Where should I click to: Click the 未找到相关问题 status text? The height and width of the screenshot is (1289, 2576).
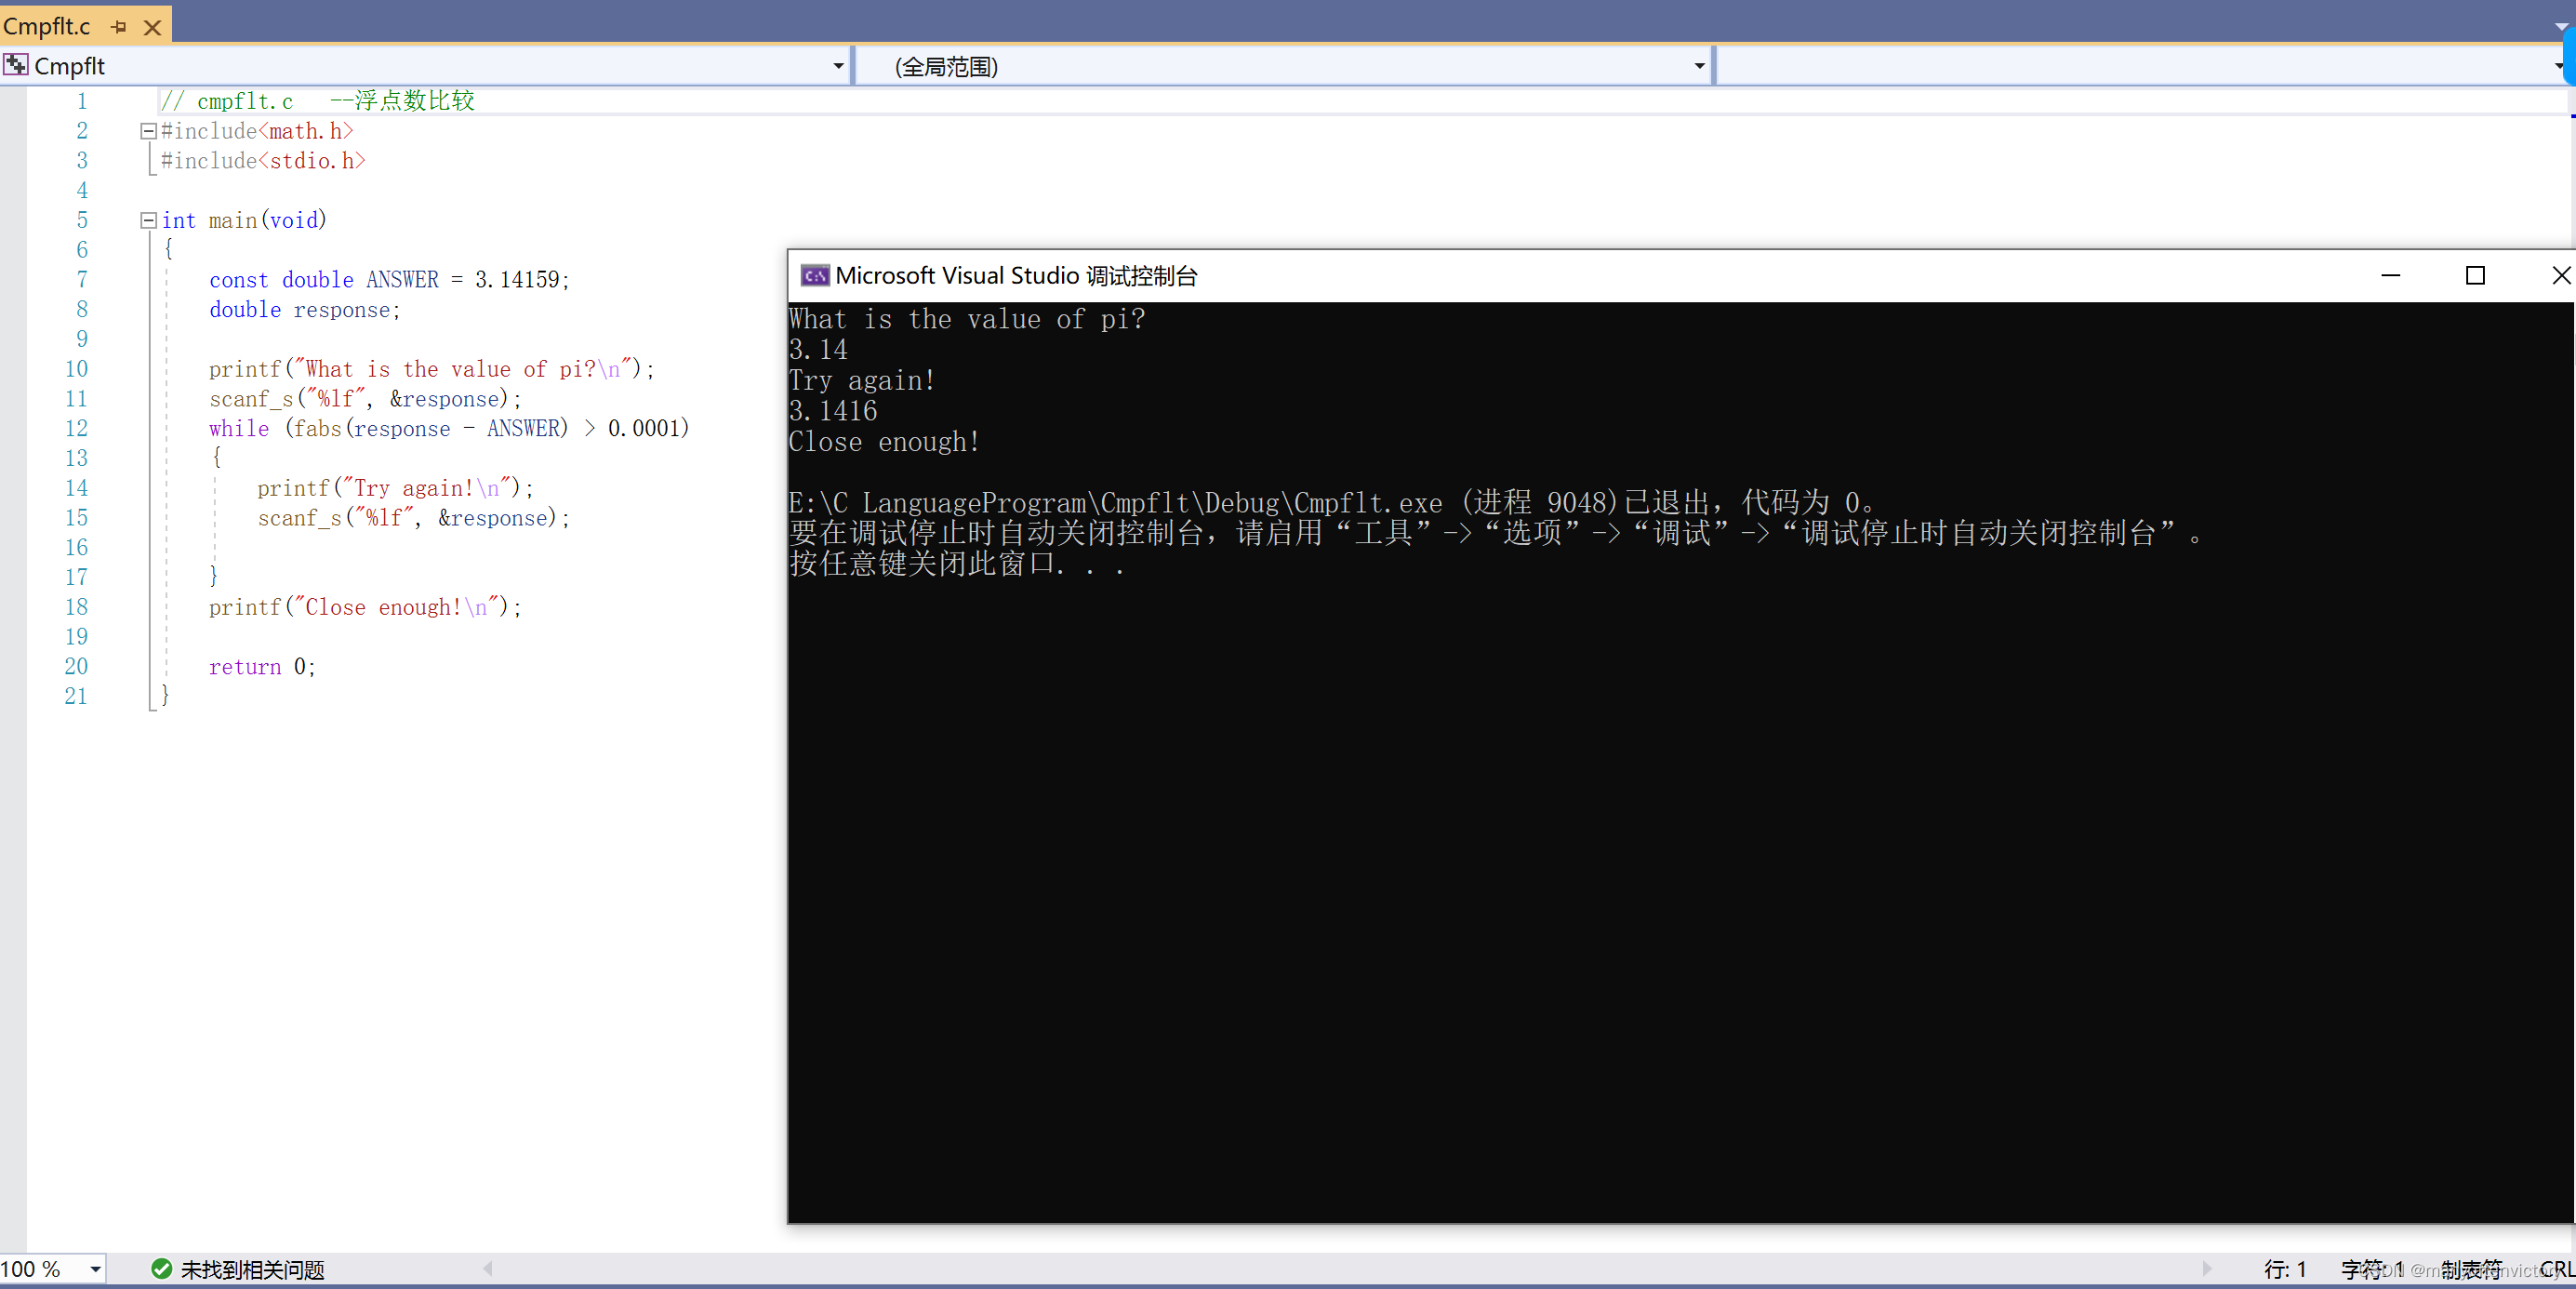click(252, 1269)
